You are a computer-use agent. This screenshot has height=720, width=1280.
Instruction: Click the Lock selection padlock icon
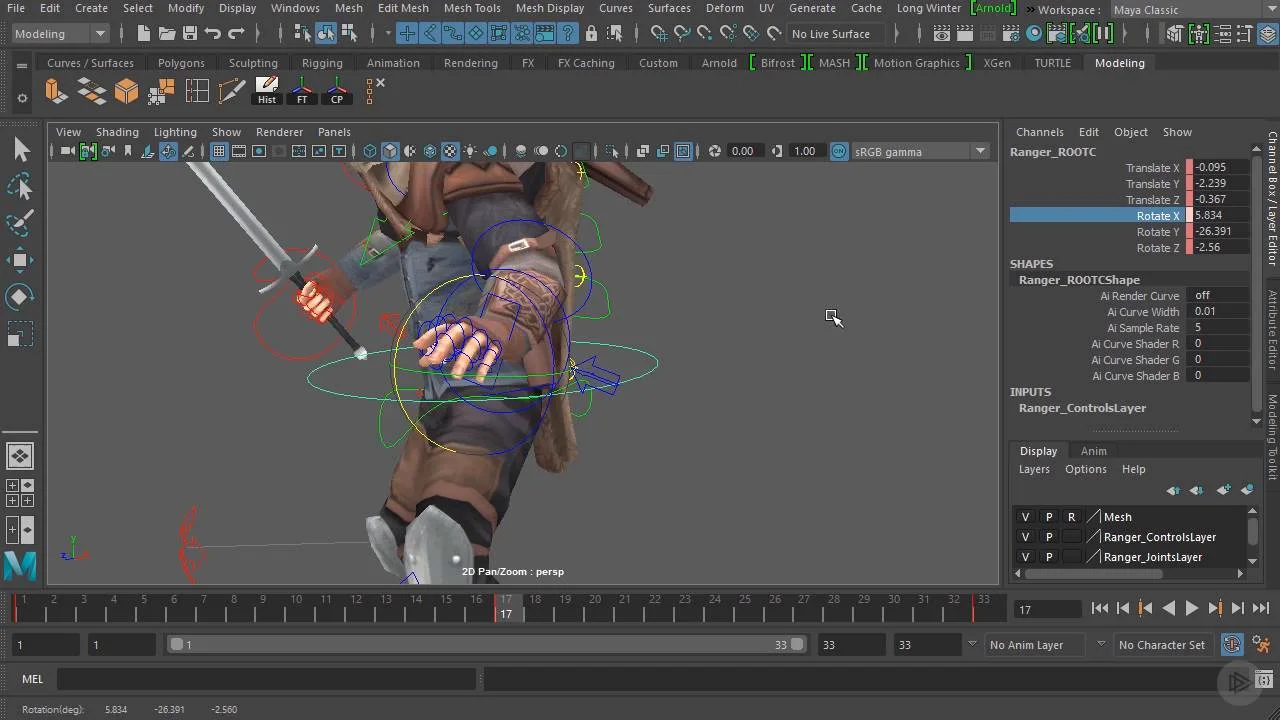click(x=591, y=33)
